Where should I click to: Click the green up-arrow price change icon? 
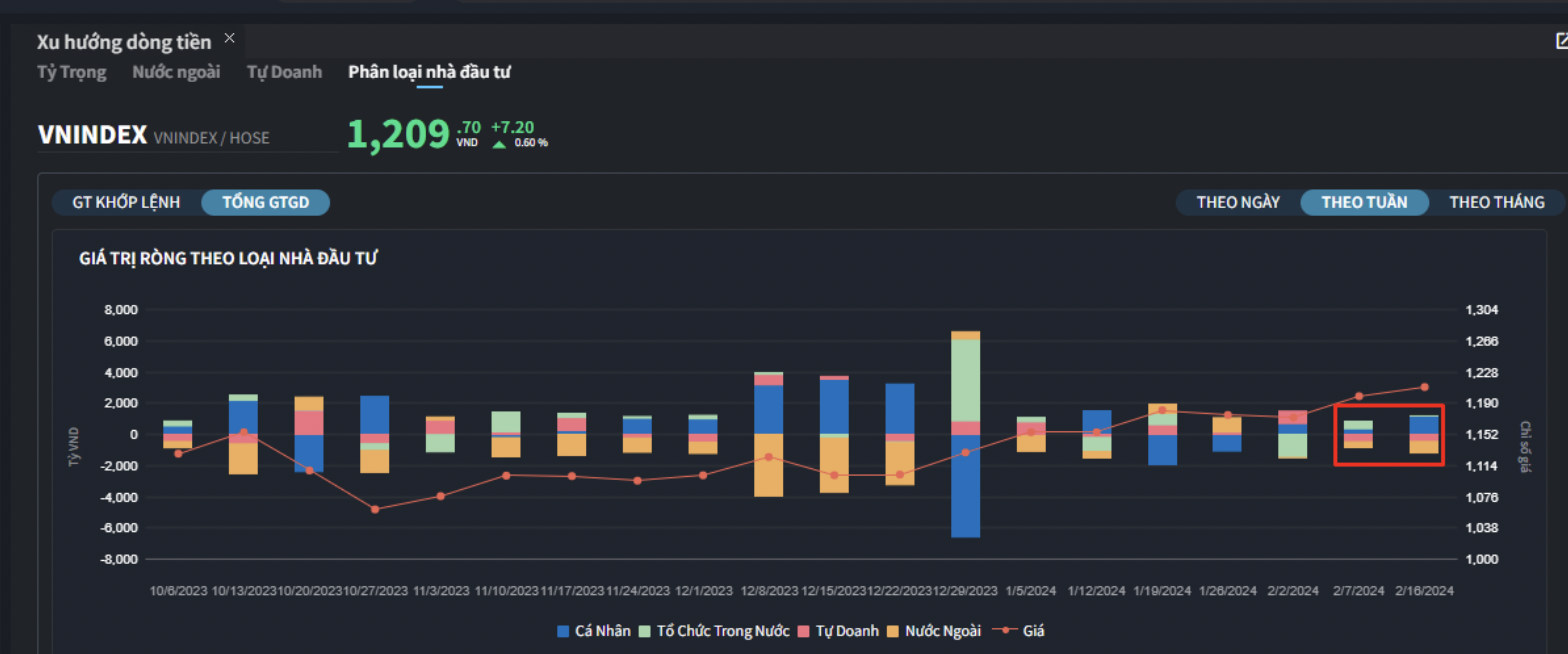point(499,143)
